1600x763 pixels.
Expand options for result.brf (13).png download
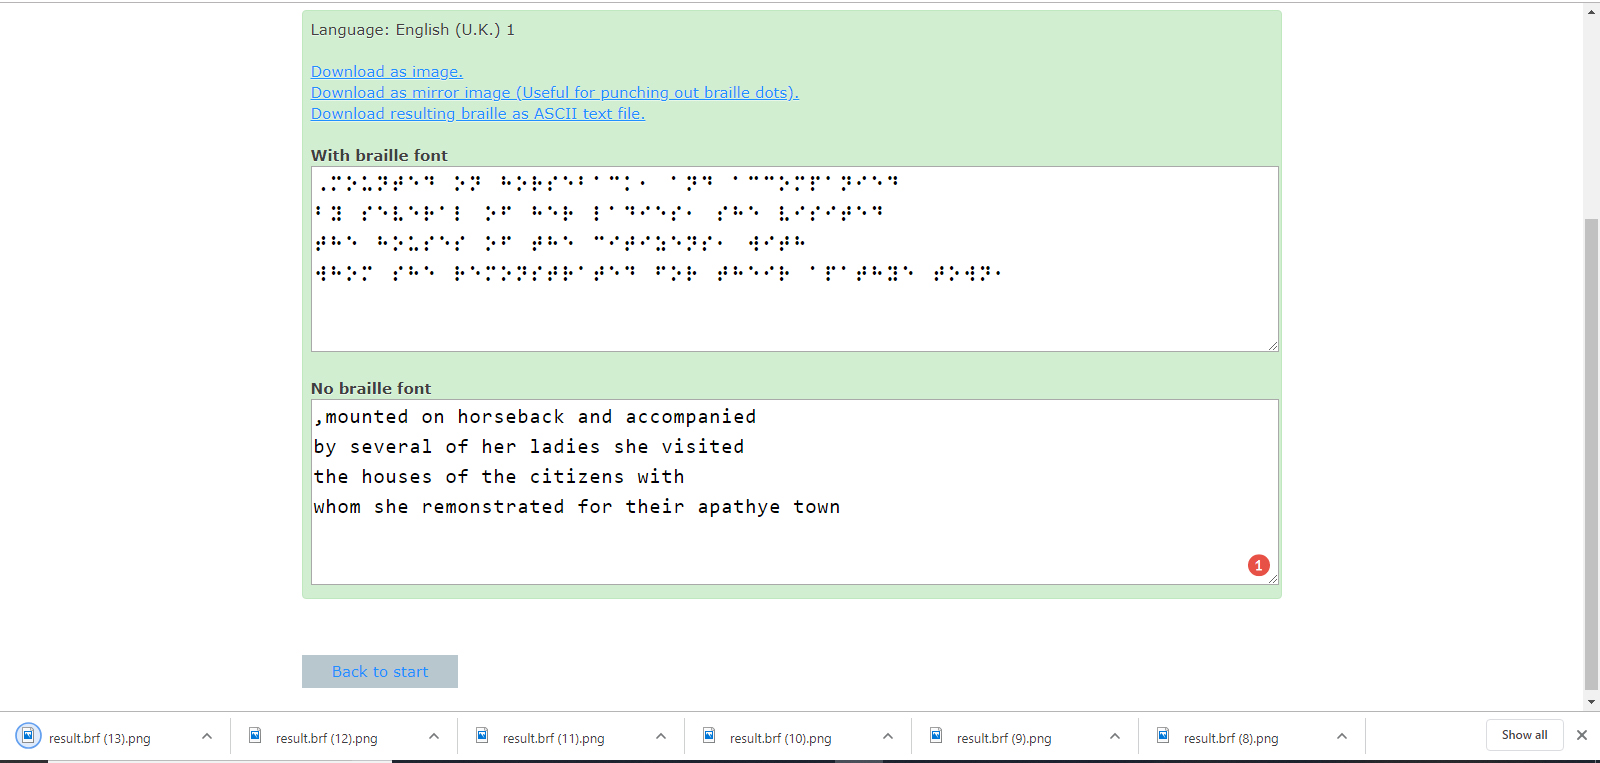pos(207,737)
